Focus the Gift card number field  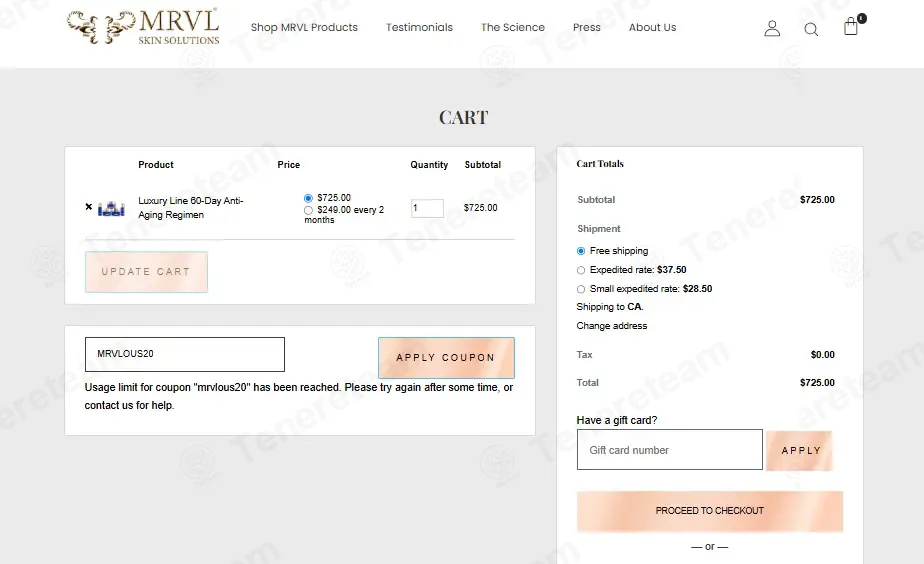tap(669, 450)
